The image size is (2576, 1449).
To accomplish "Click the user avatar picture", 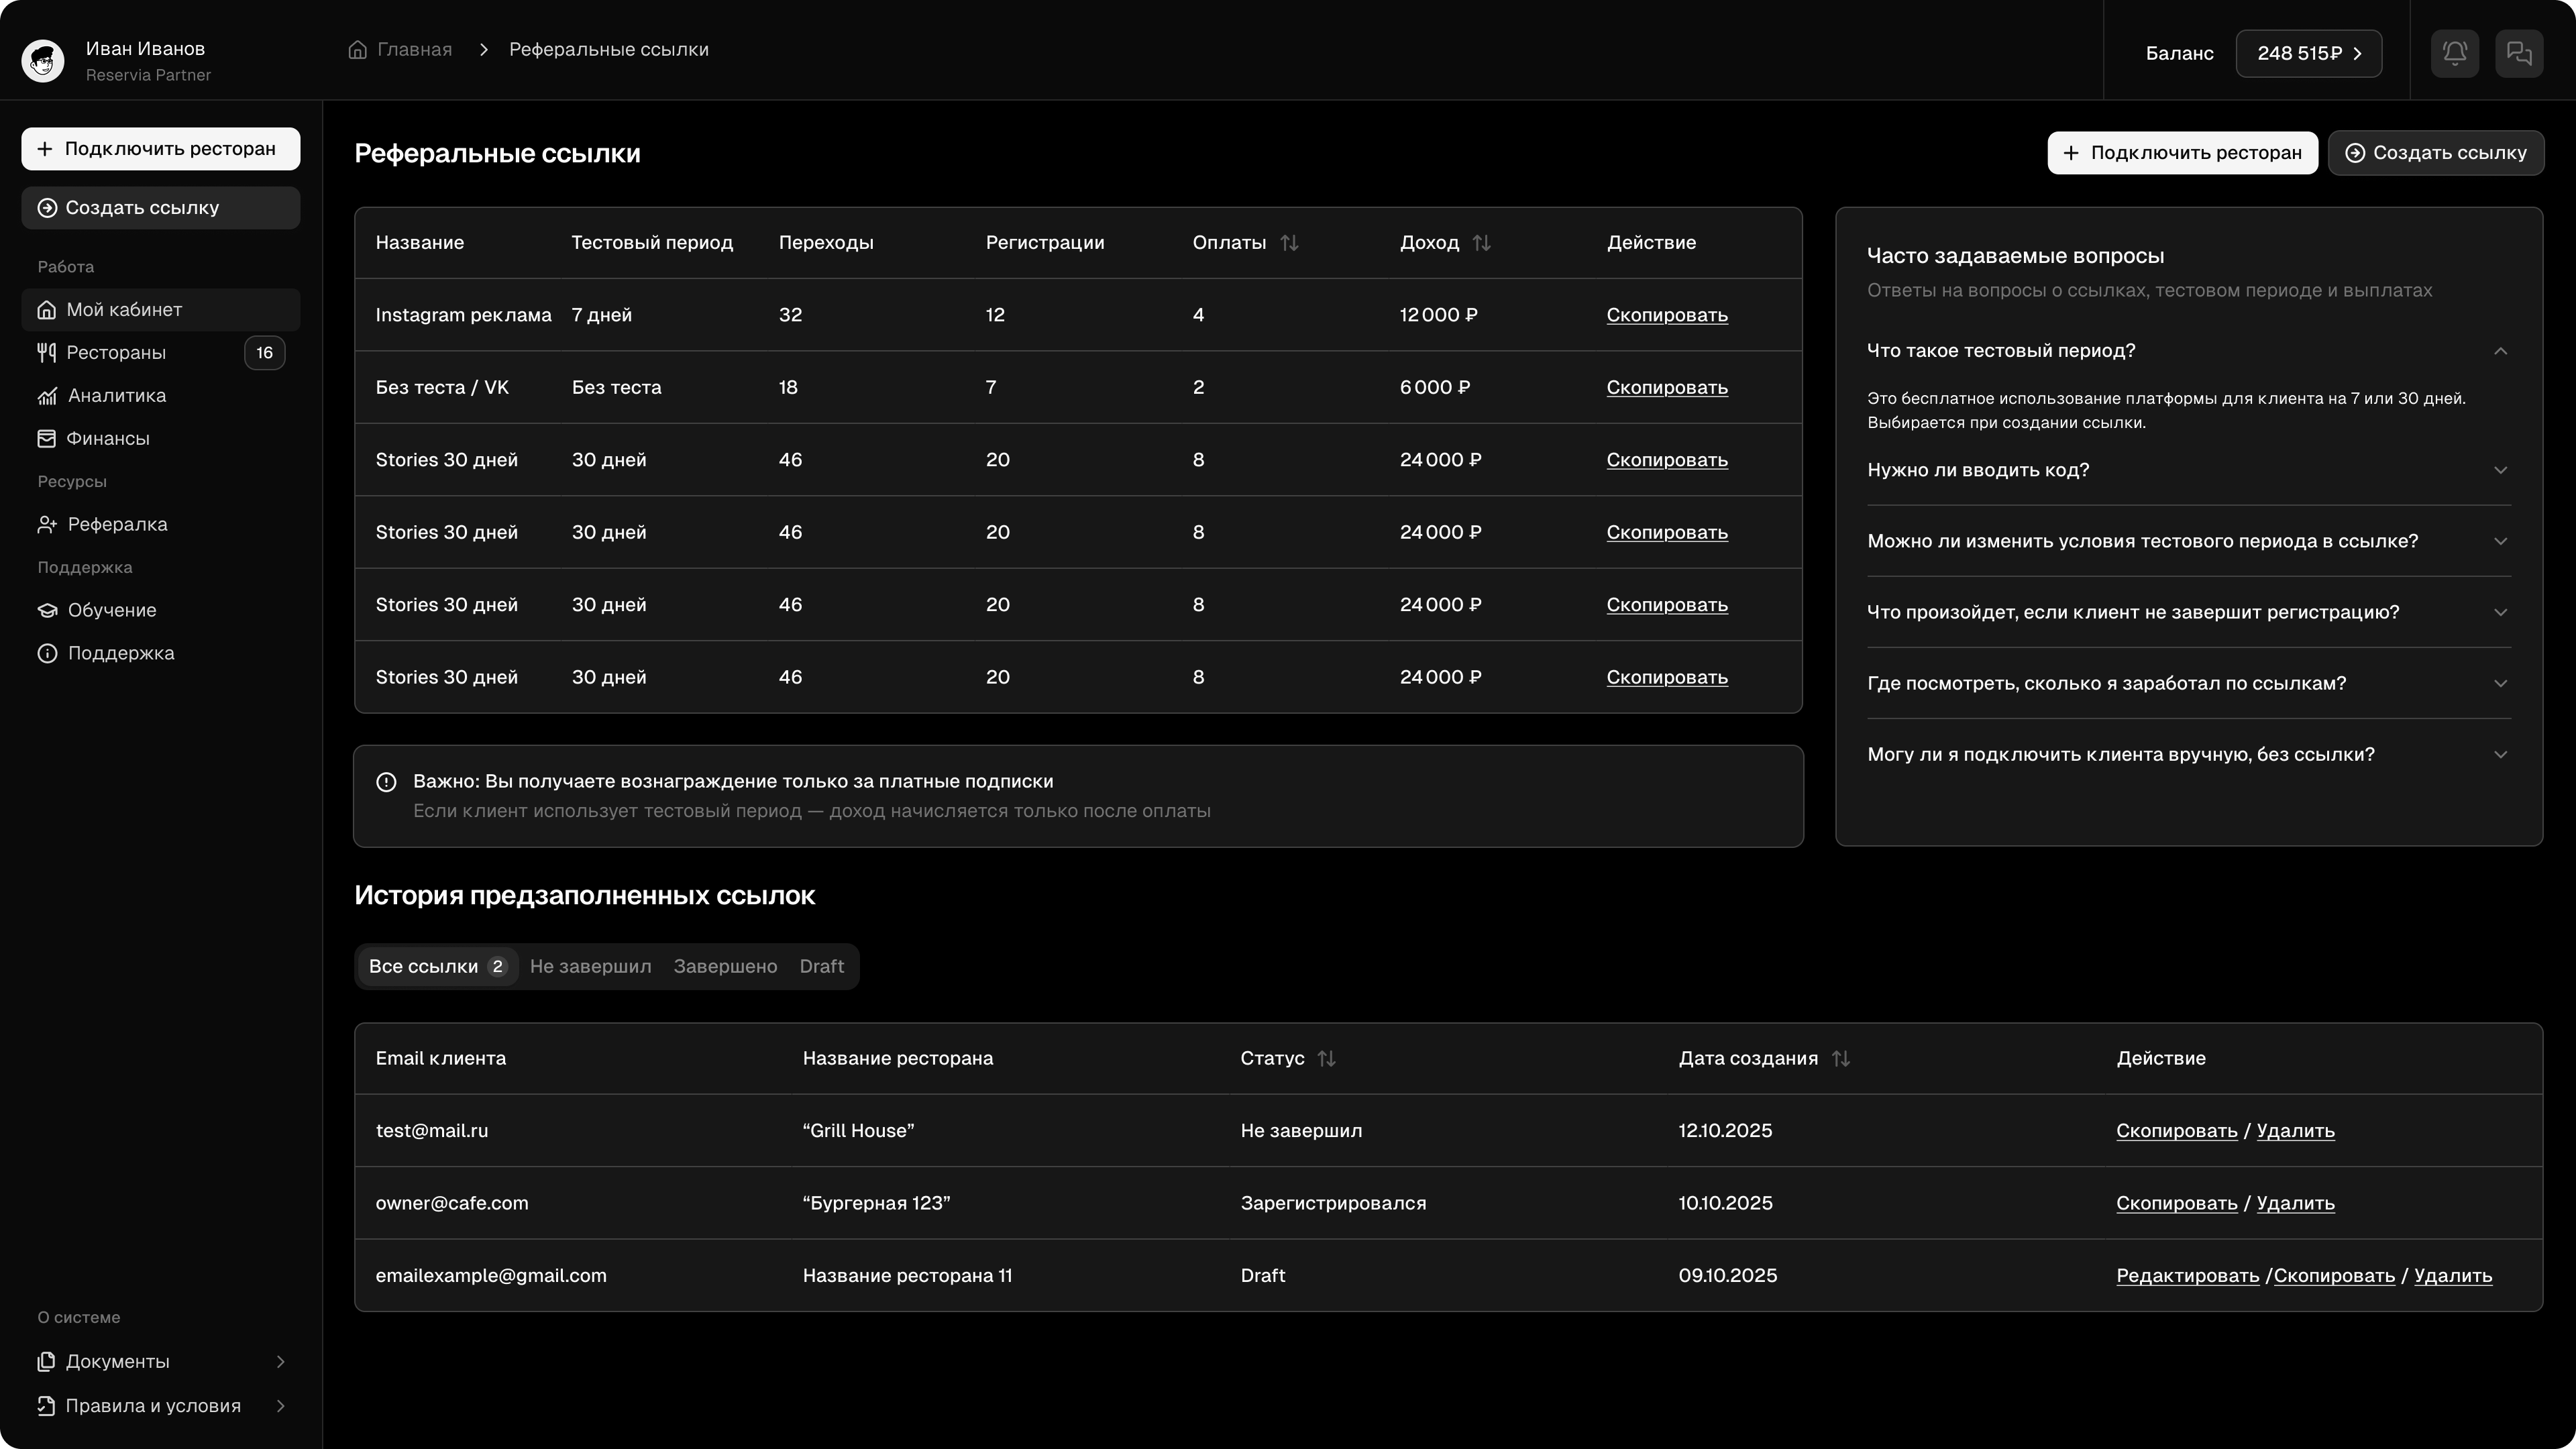I will coord(43,61).
